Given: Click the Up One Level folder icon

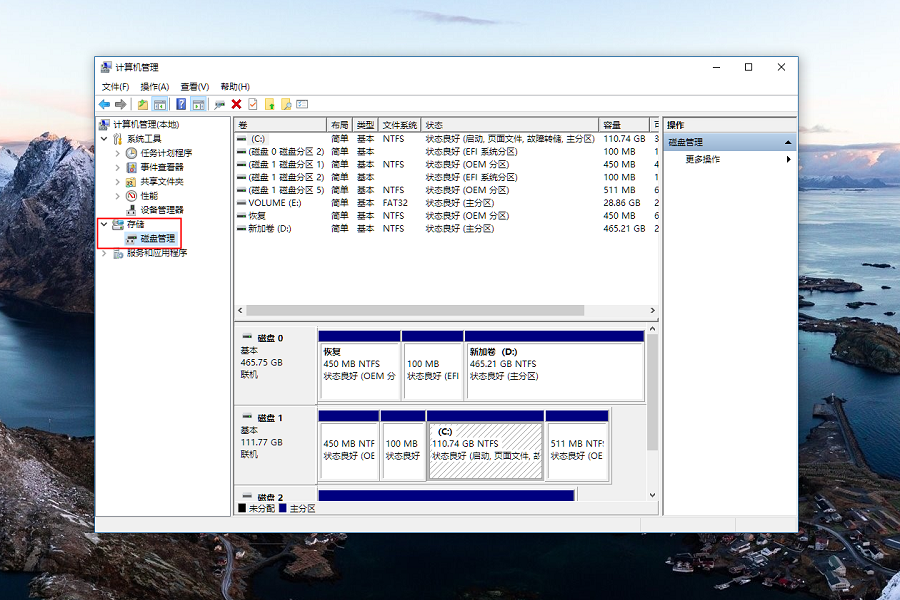Looking at the screenshot, I should [142, 104].
